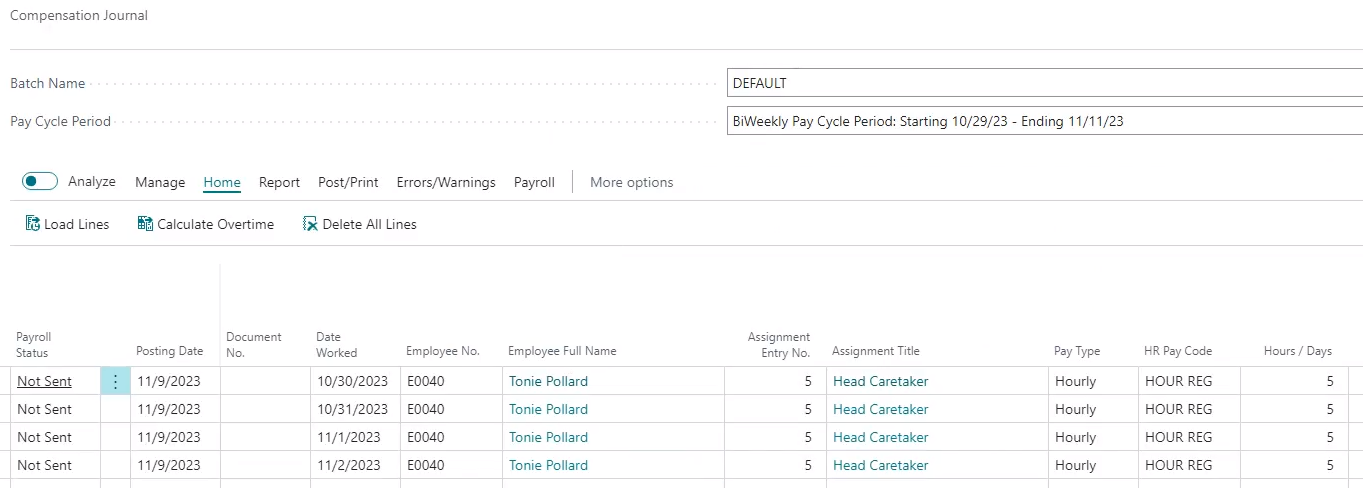Click the Hours / Days column header
The image size is (1363, 488).
(x=1297, y=351)
